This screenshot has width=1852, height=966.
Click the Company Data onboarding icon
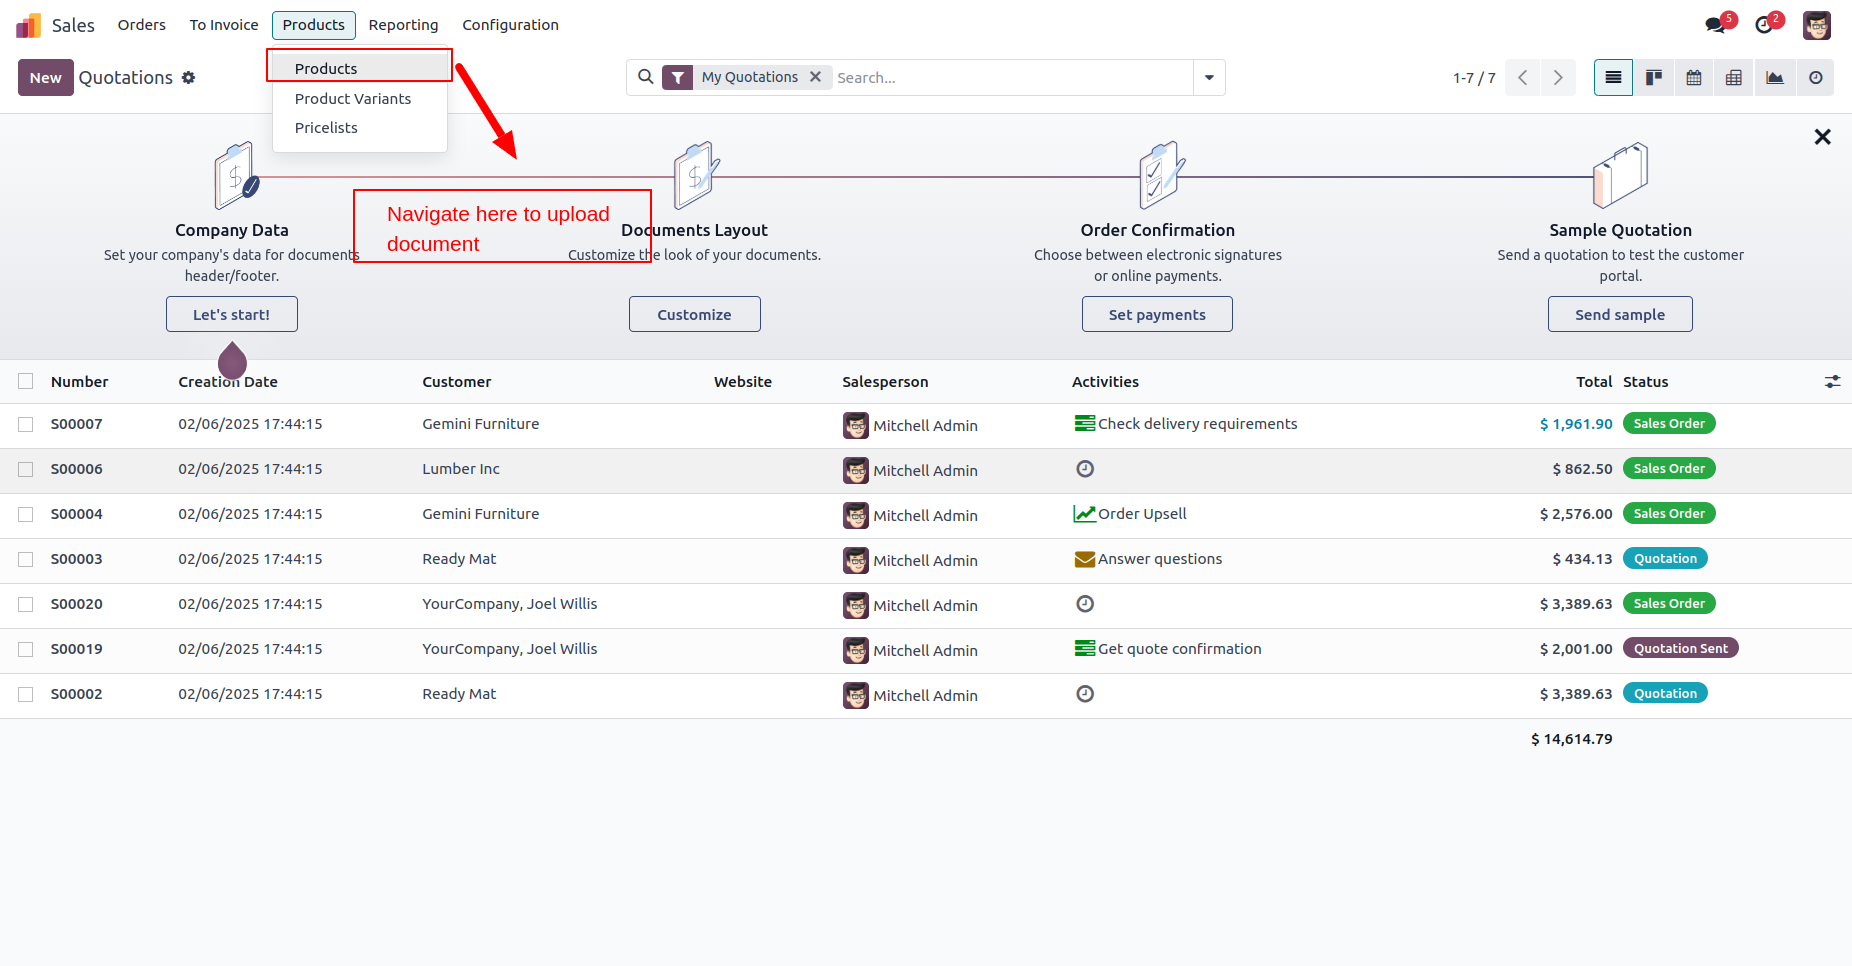point(236,175)
